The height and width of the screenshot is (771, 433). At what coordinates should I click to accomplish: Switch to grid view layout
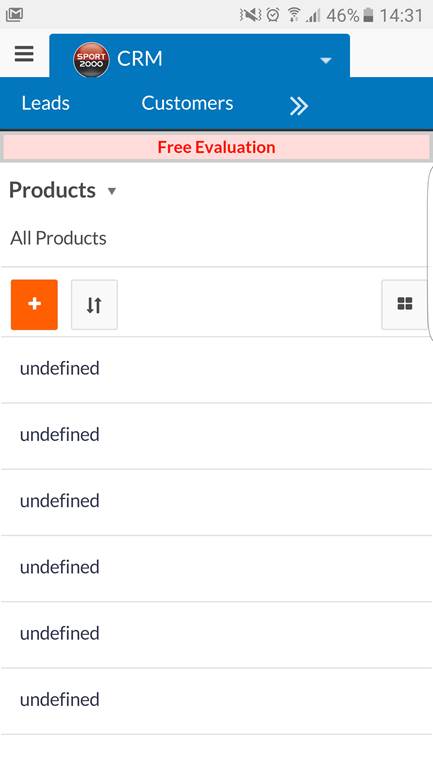coord(404,304)
